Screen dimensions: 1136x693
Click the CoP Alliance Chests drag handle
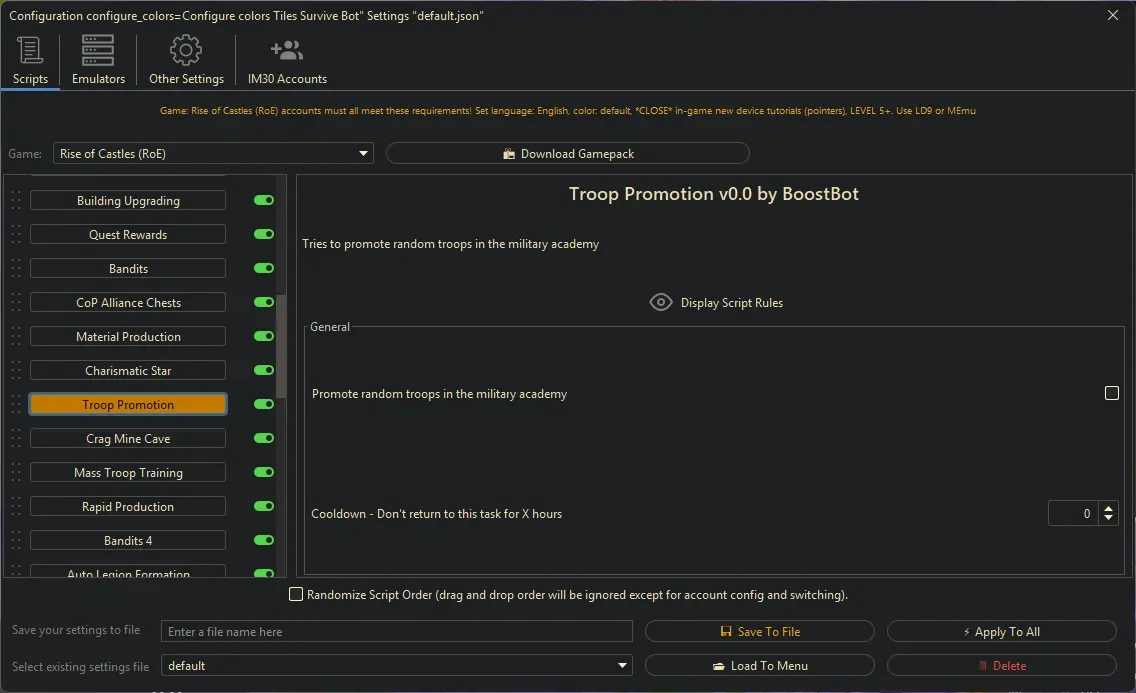coord(16,303)
